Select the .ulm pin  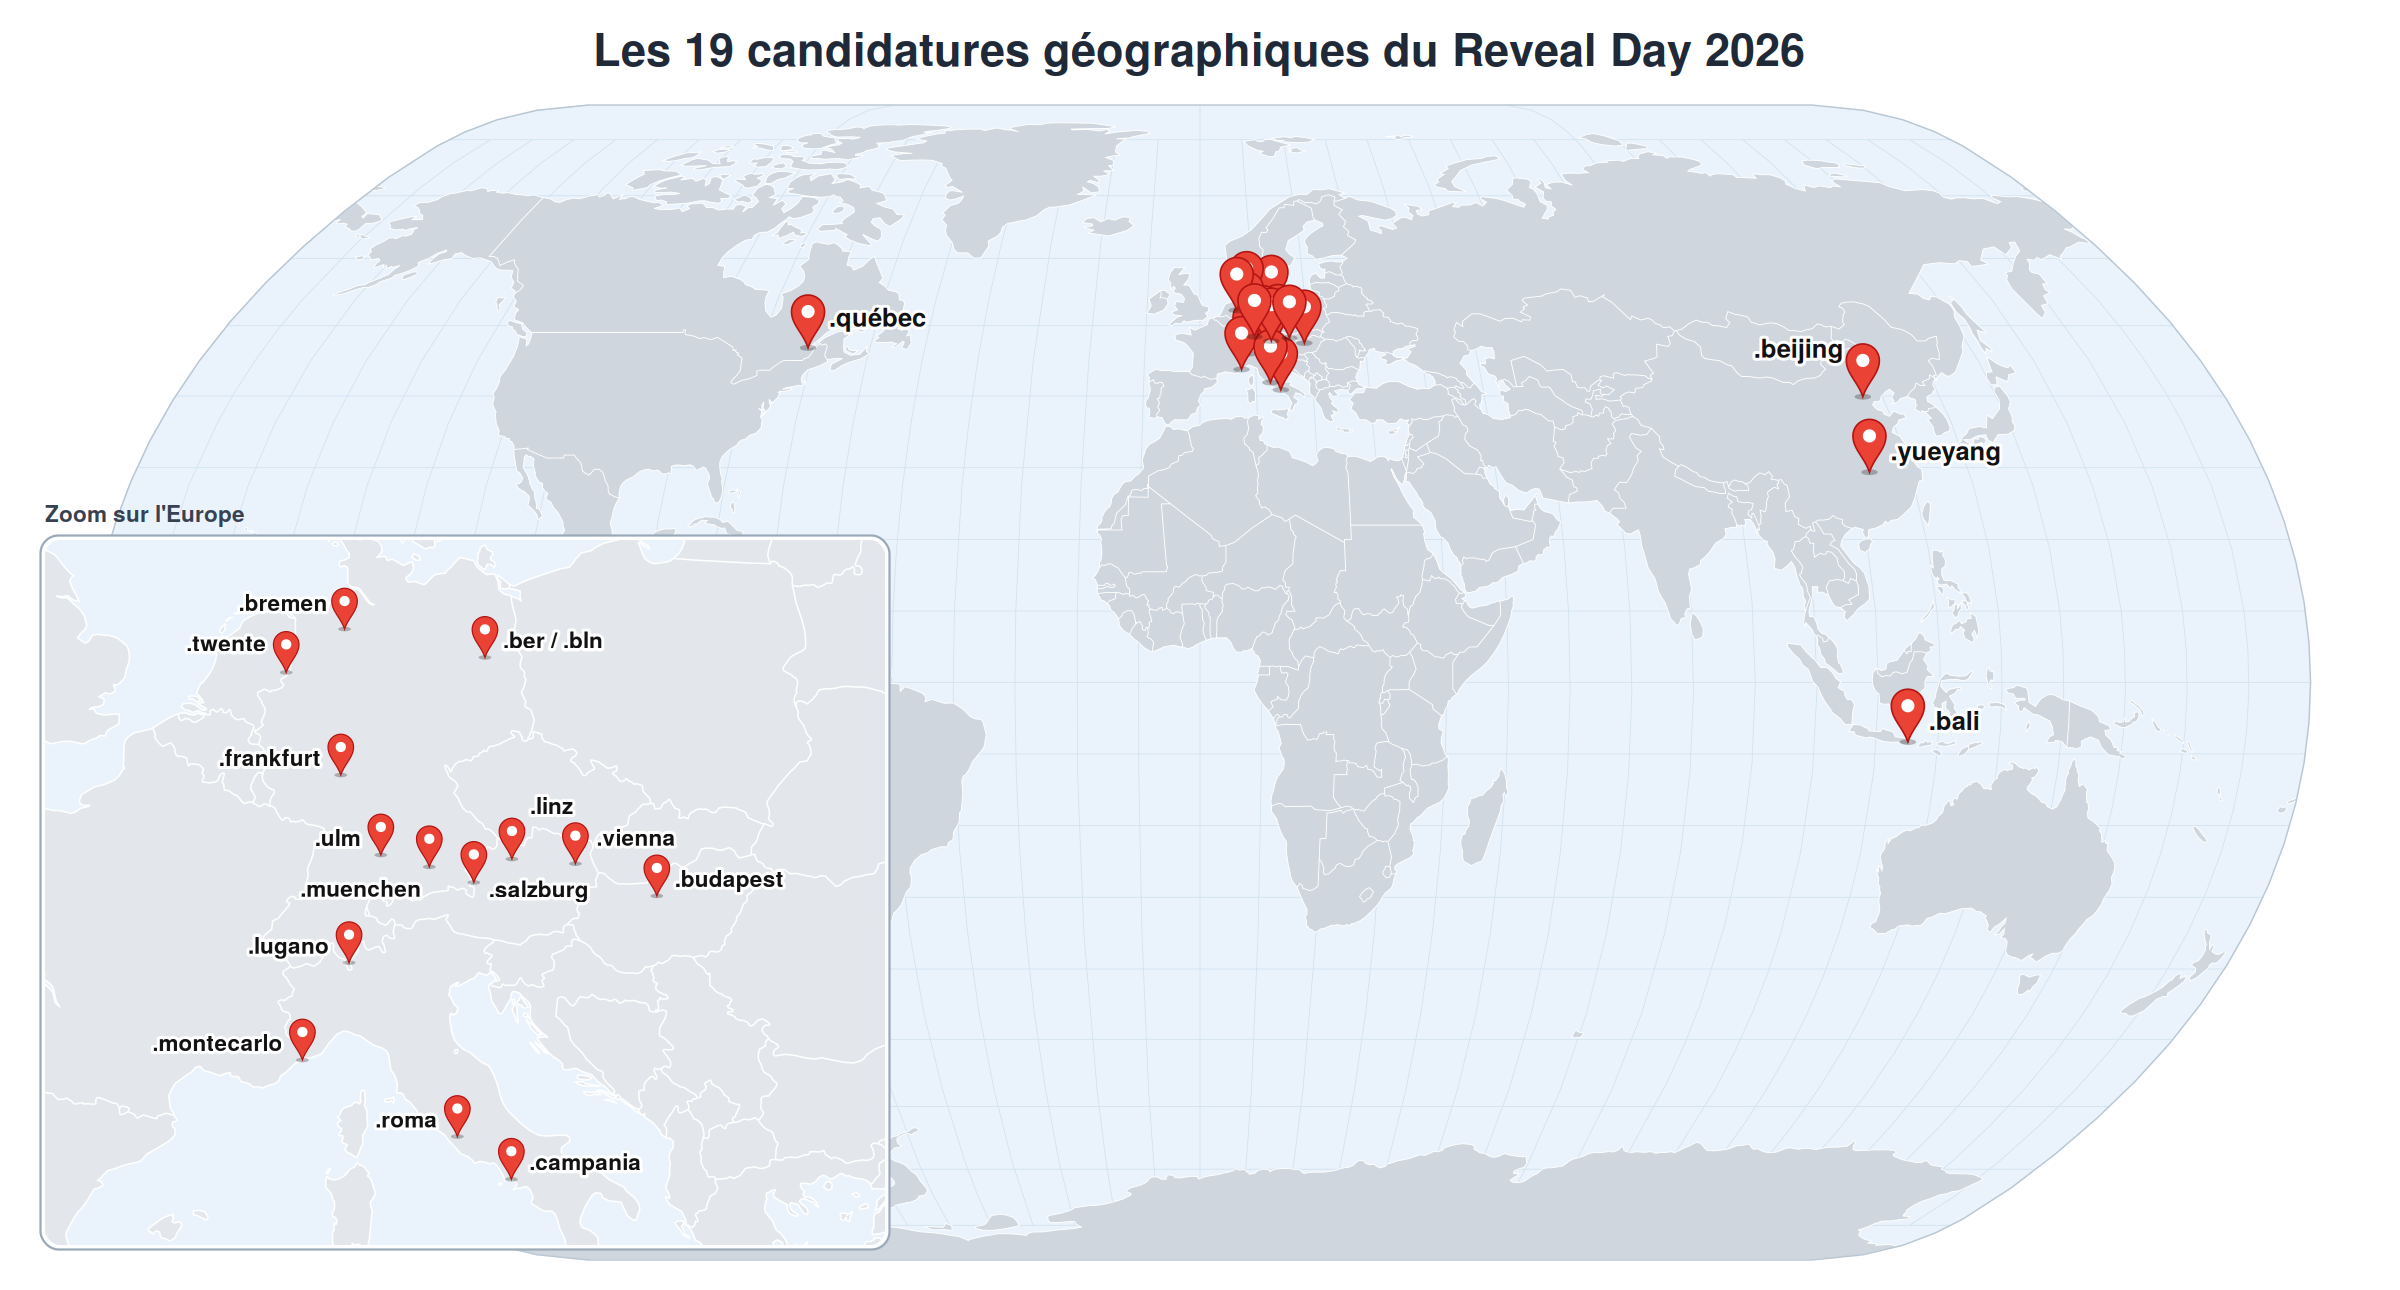pyautogui.click(x=381, y=834)
